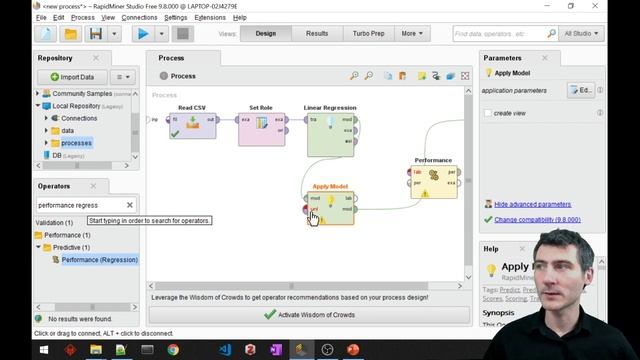Switch to the Results view
640x360 pixels.
[x=317, y=33]
